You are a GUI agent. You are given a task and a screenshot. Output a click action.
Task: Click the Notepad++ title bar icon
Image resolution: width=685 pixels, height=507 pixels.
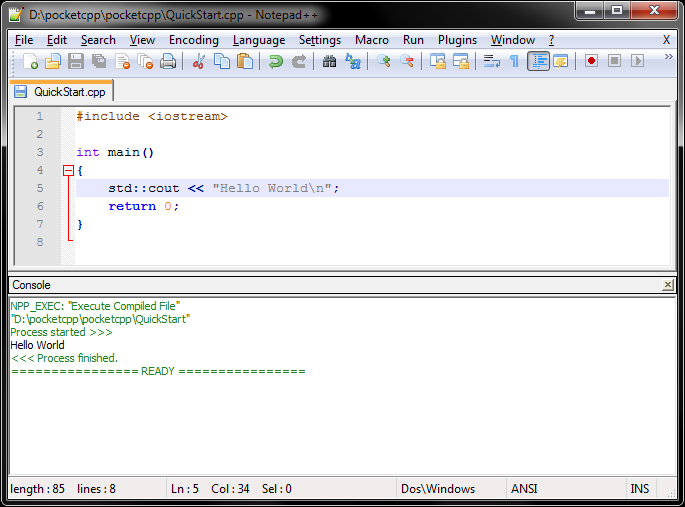(17, 14)
